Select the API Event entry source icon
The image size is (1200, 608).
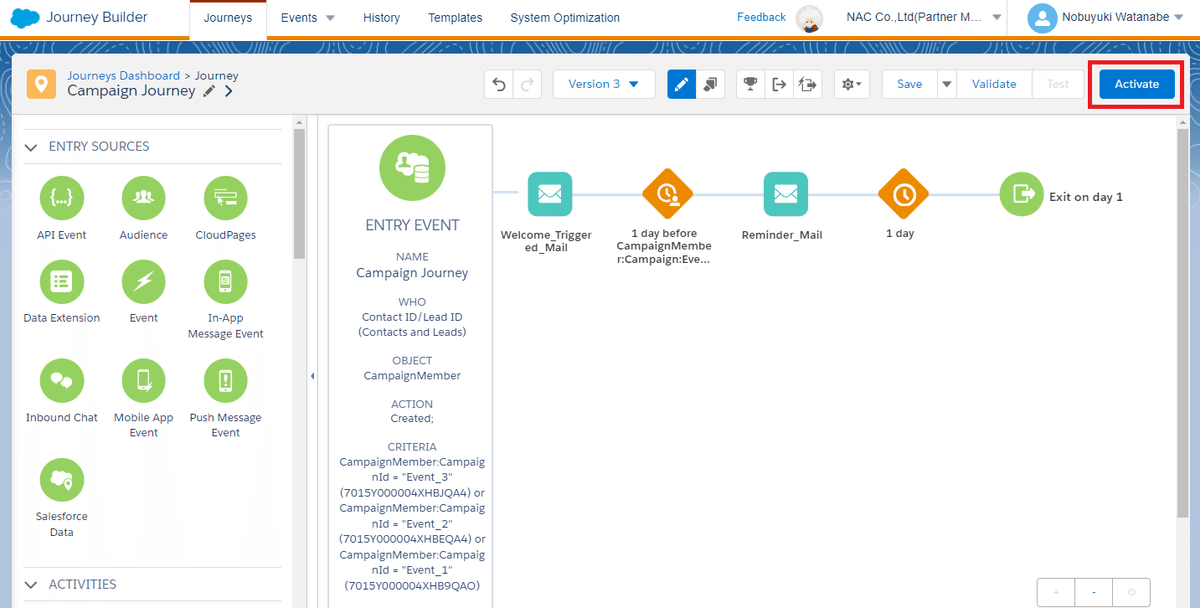[62, 198]
